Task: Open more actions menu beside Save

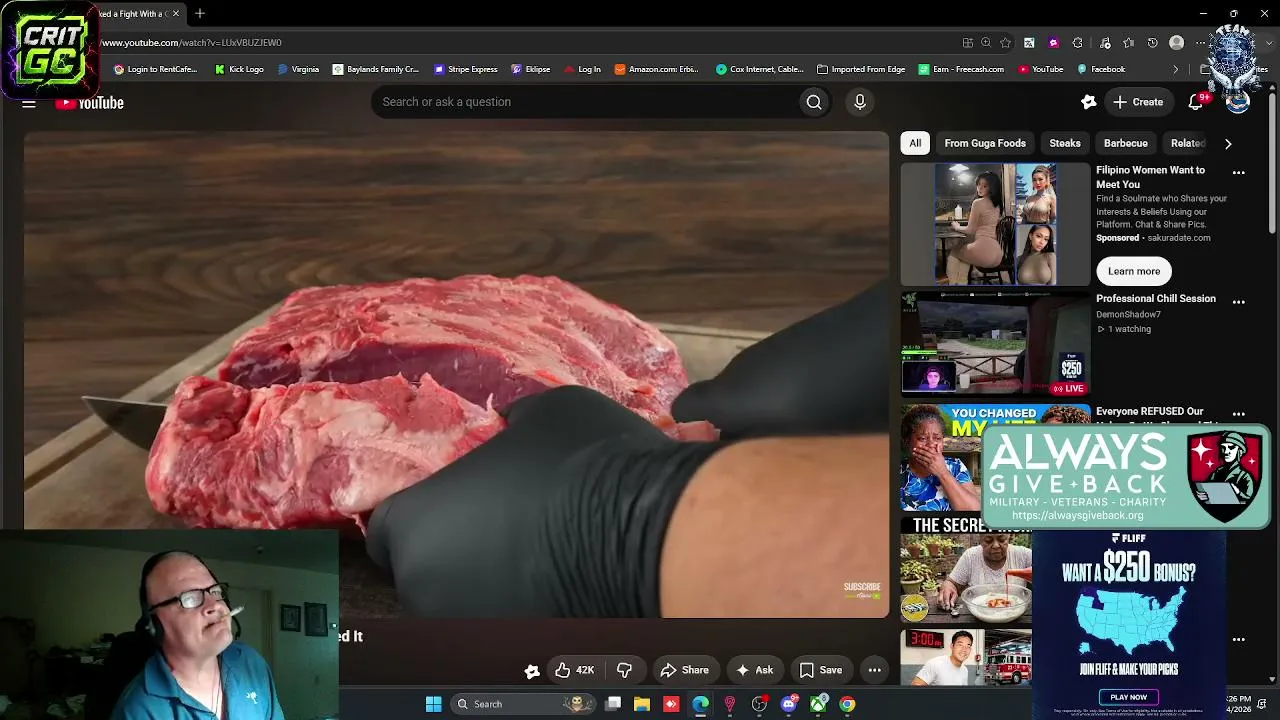Action: point(875,670)
